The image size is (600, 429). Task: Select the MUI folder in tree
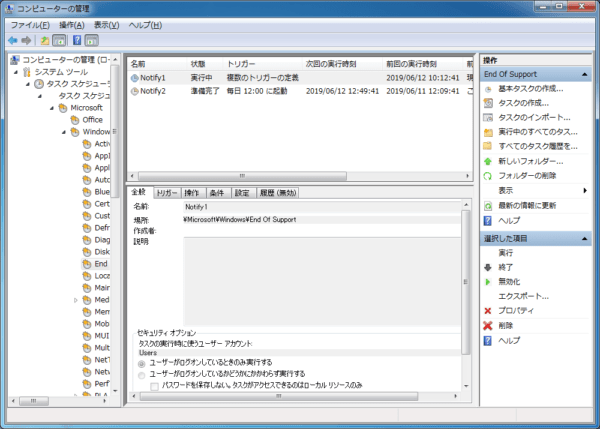click(101, 336)
